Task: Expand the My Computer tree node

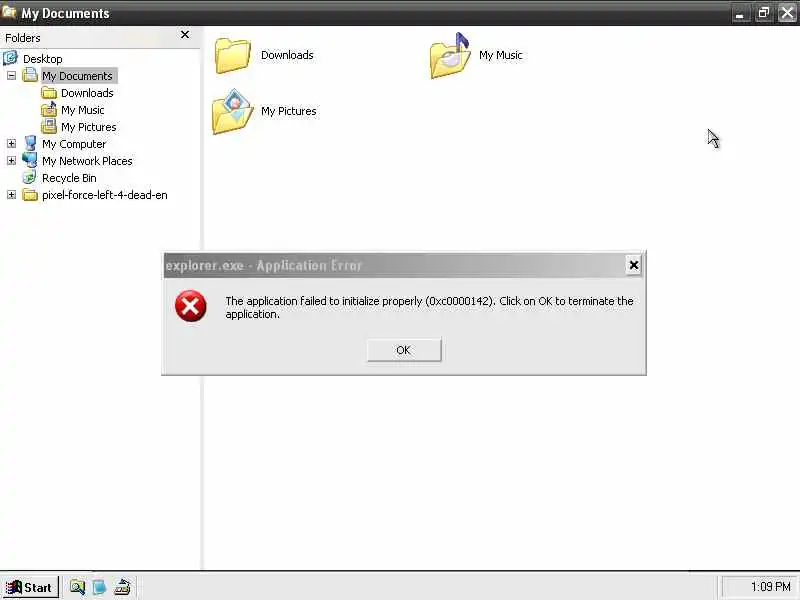Action: [11, 144]
